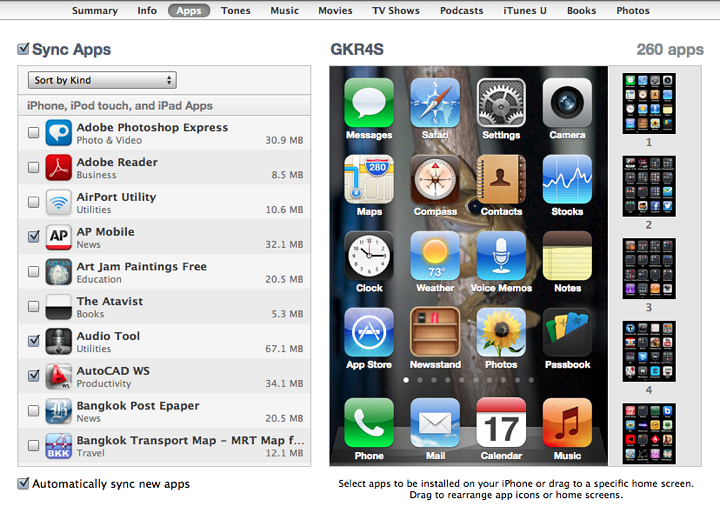Select the App Store icon

coord(369,332)
